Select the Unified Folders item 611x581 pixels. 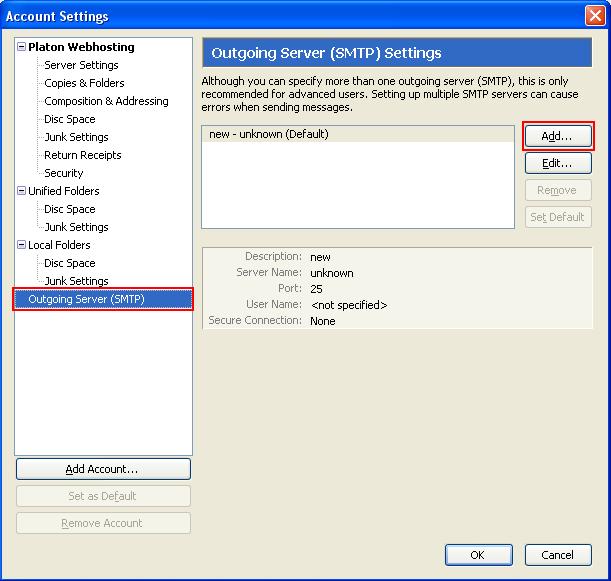(64, 191)
